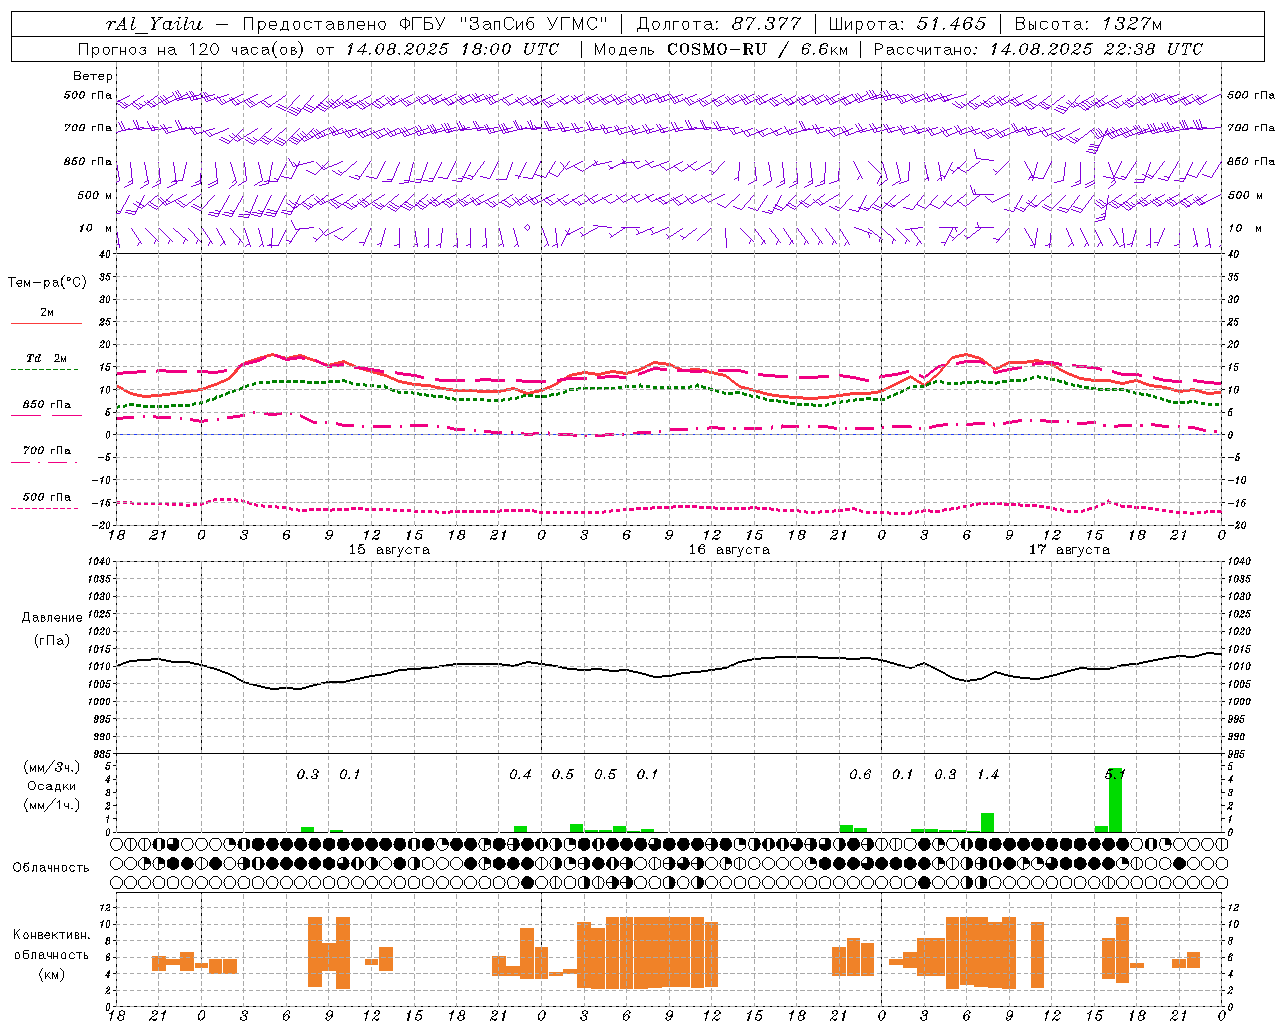Click the "Давление" pressure label
The width and height of the screenshot is (1280, 1024).
pos(52,618)
